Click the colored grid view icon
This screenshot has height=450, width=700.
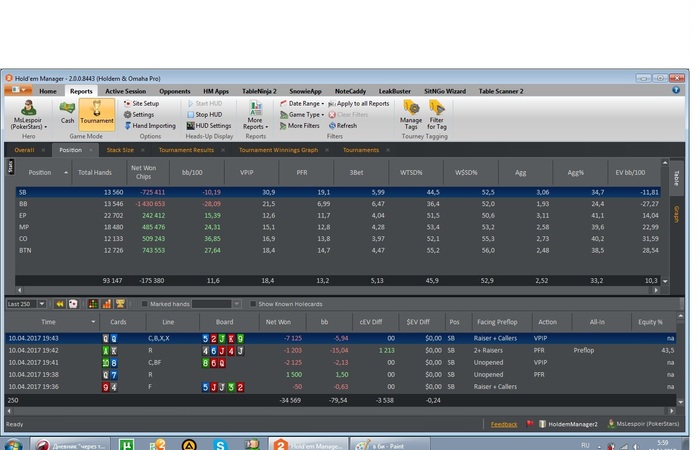[93, 304]
